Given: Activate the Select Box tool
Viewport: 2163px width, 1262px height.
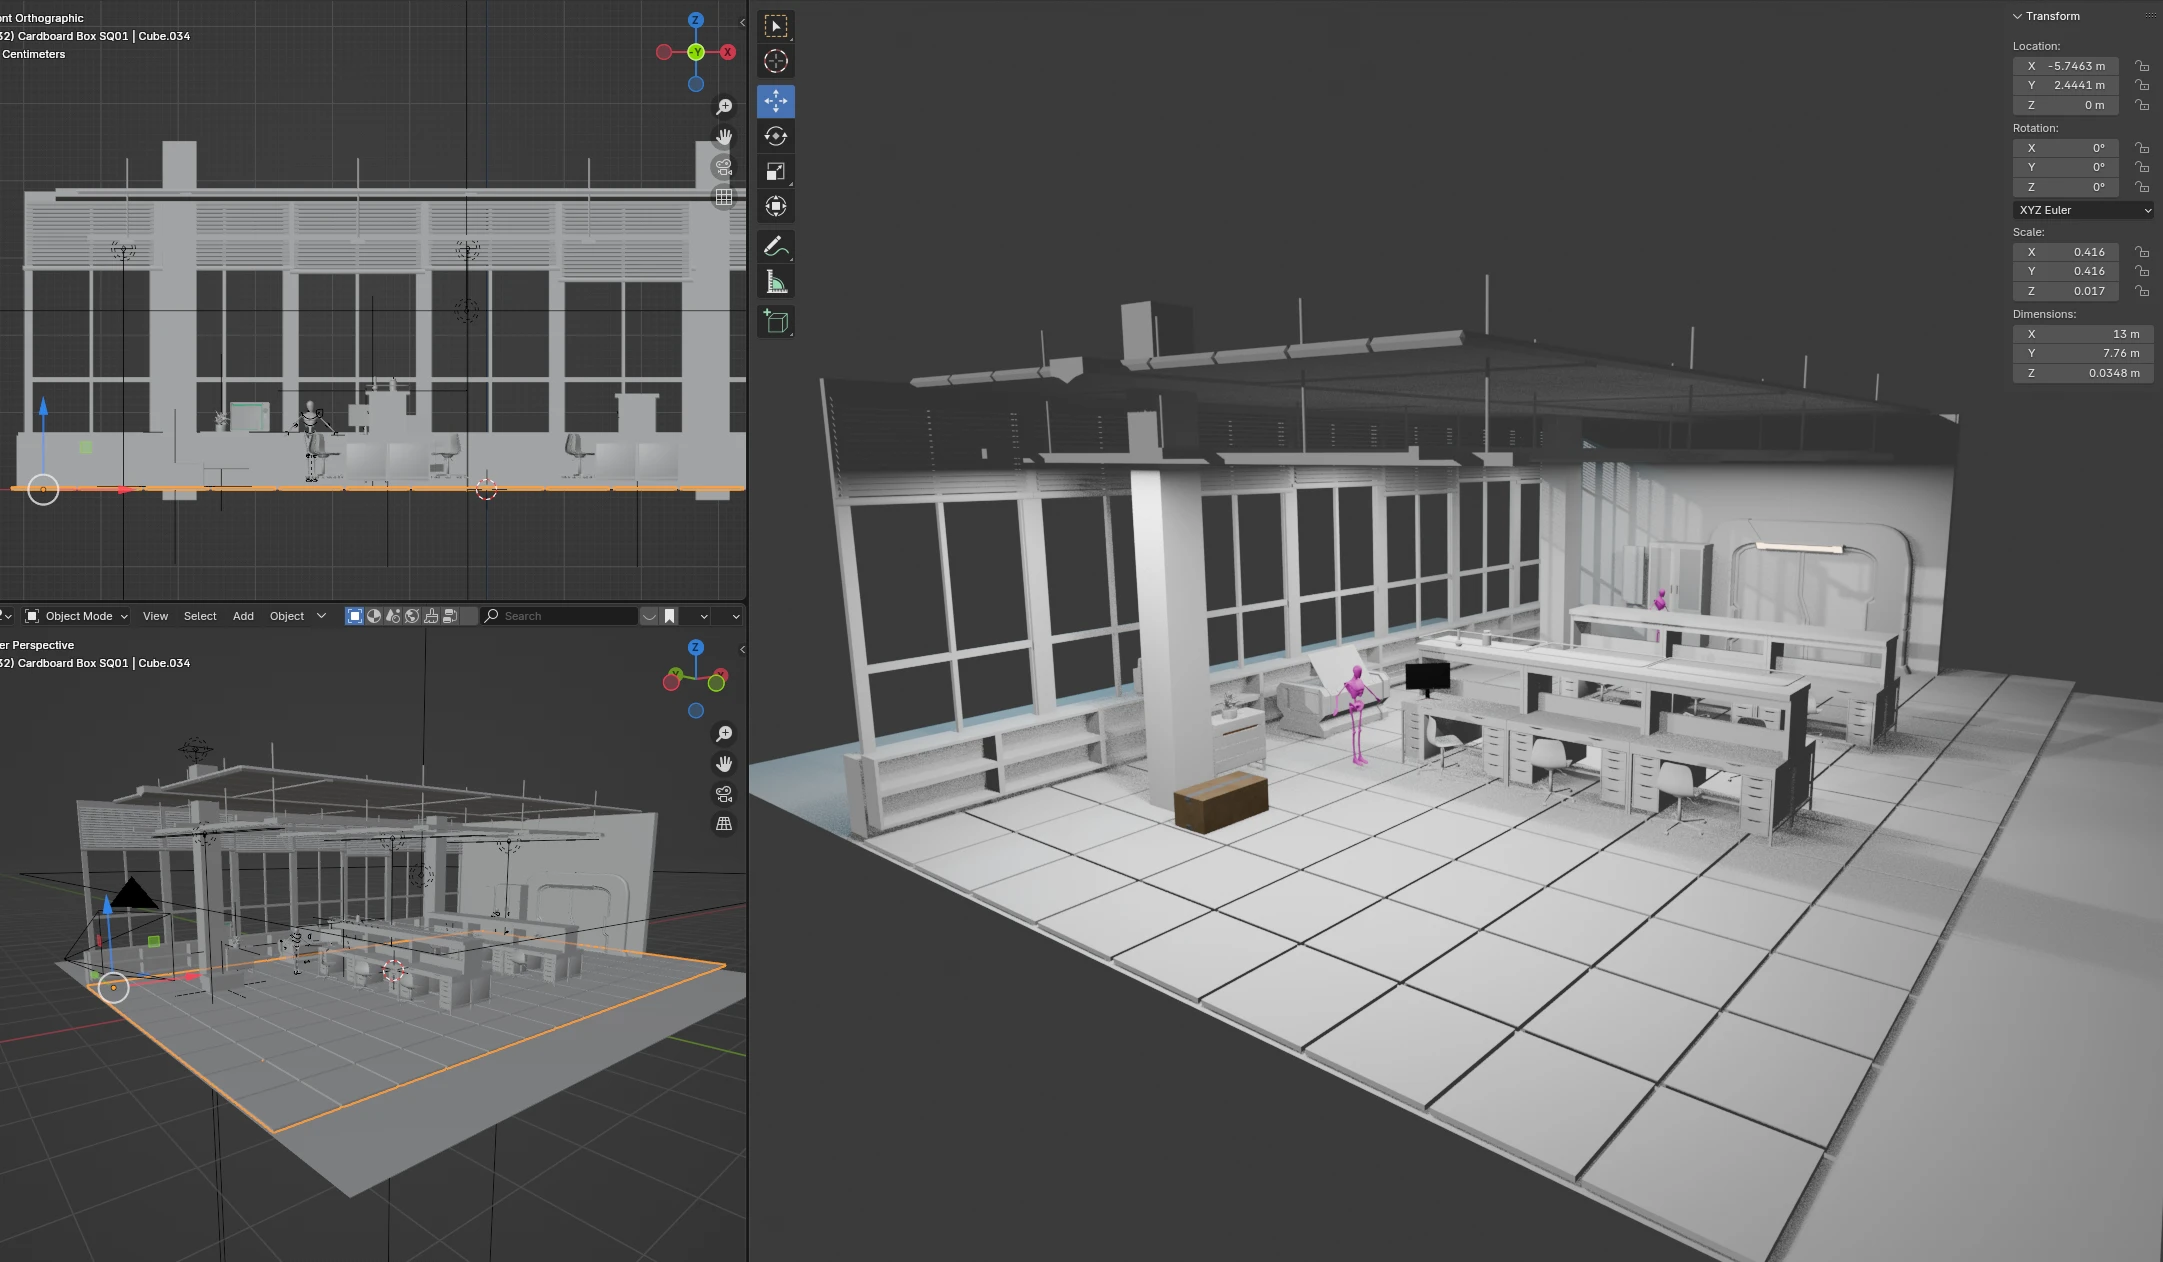Looking at the screenshot, I should tap(776, 26).
